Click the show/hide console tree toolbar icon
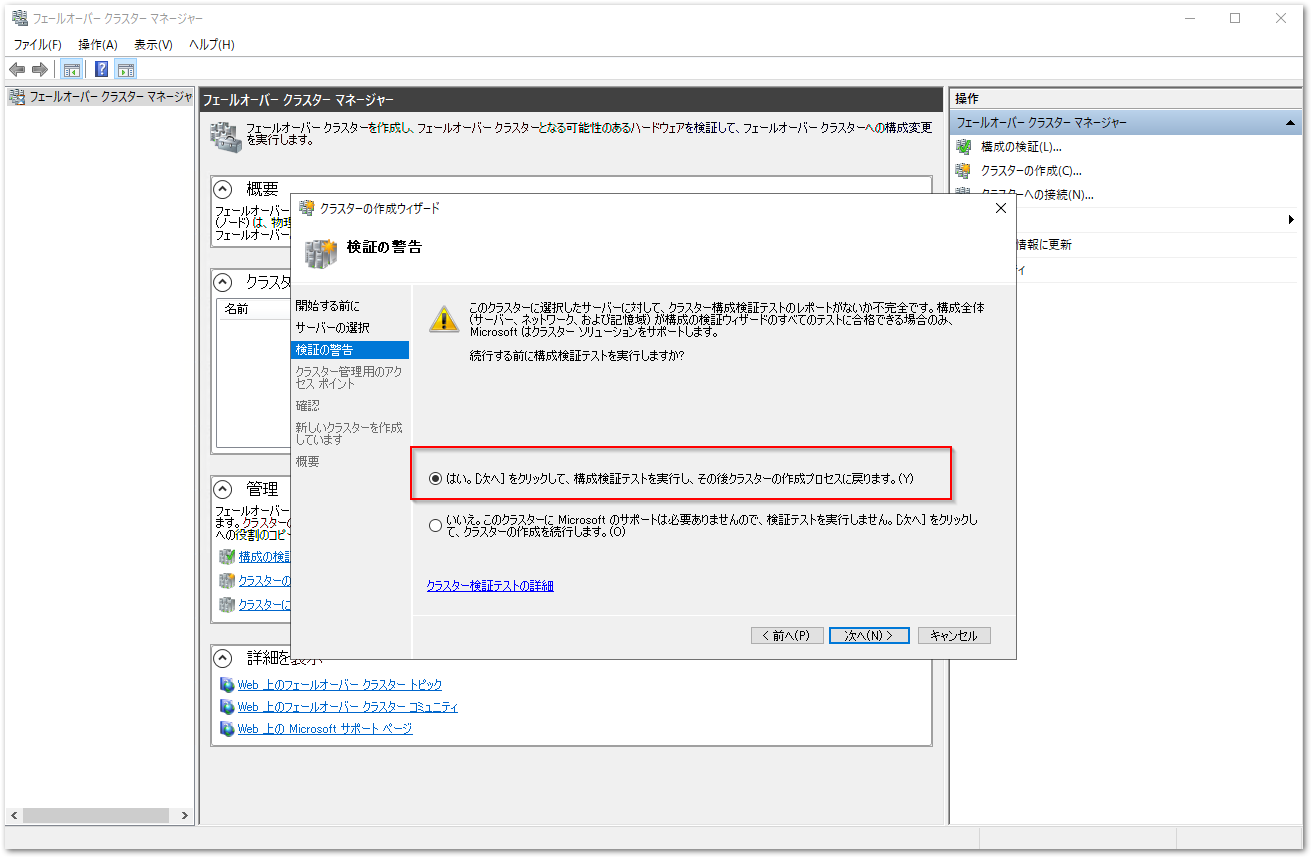Viewport: 1312px width, 858px height. click(71, 68)
